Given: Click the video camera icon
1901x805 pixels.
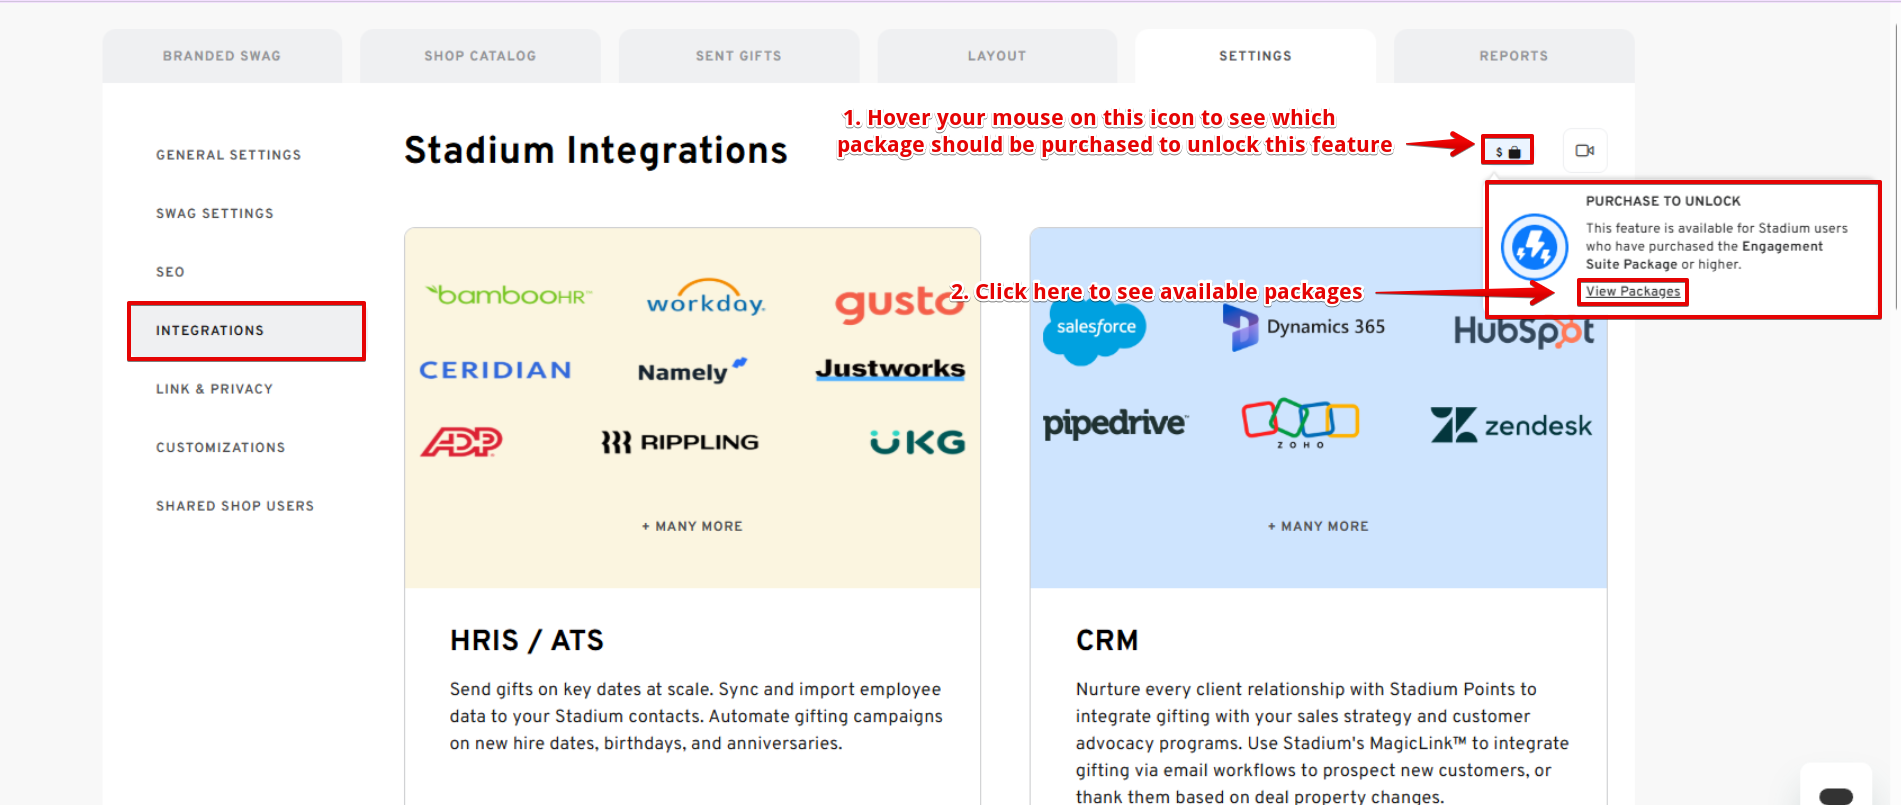Looking at the screenshot, I should coord(1584,151).
